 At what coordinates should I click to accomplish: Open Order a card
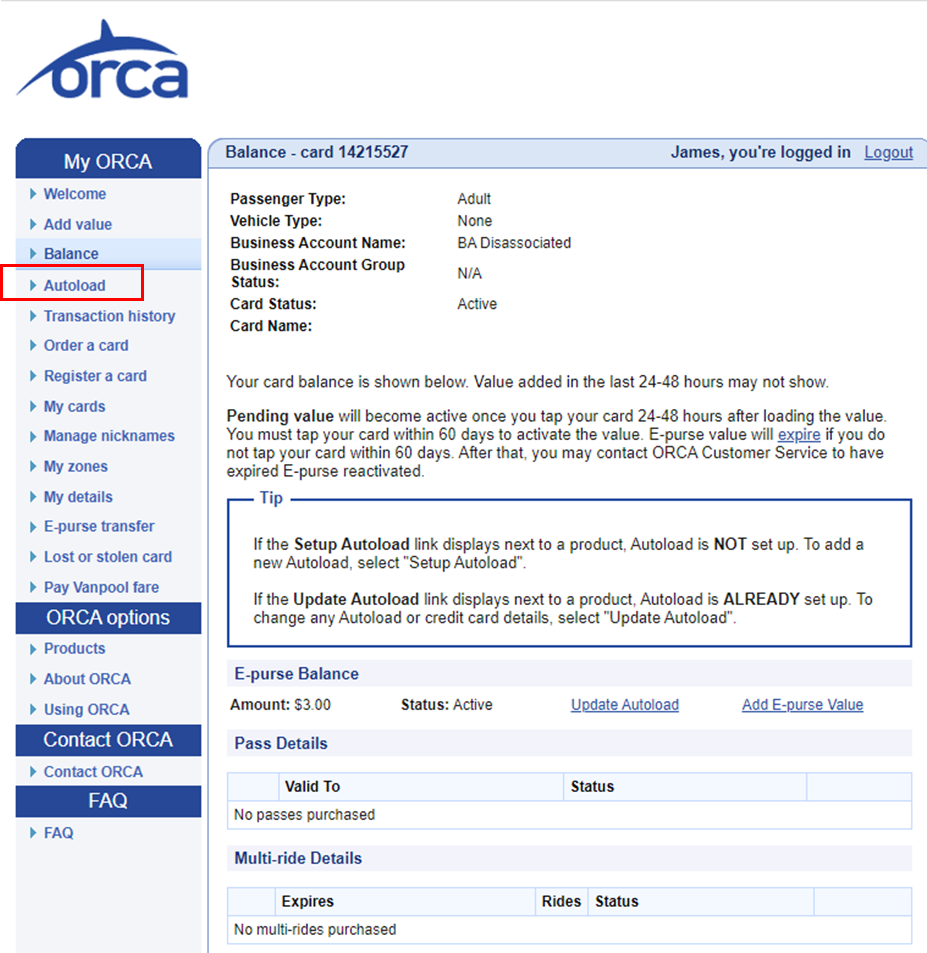click(x=86, y=345)
